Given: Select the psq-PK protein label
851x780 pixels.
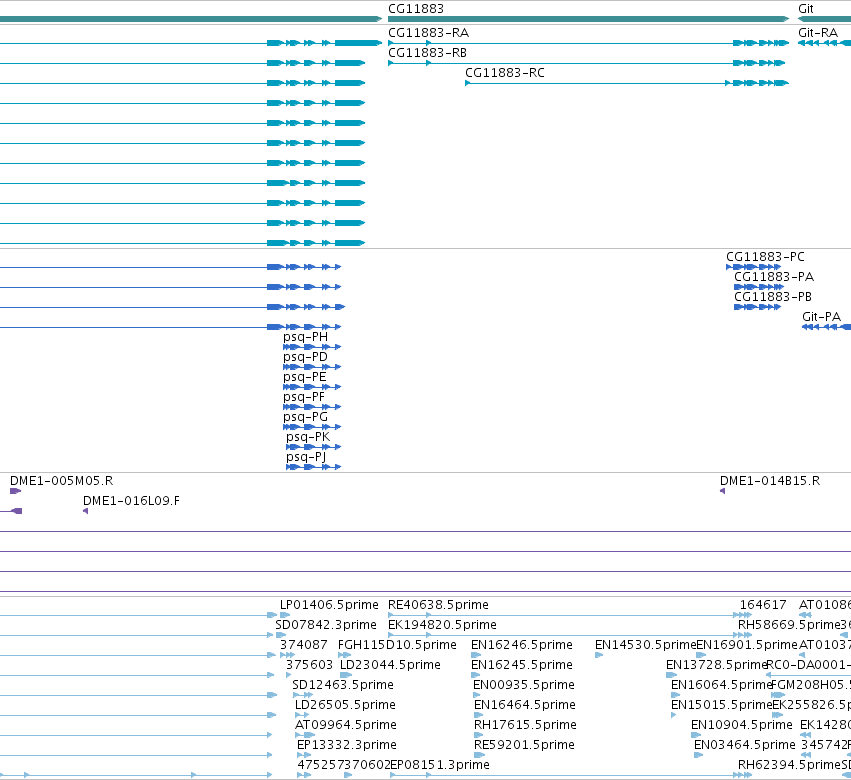Looking at the screenshot, I should pyautogui.click(x=308, y=437).
